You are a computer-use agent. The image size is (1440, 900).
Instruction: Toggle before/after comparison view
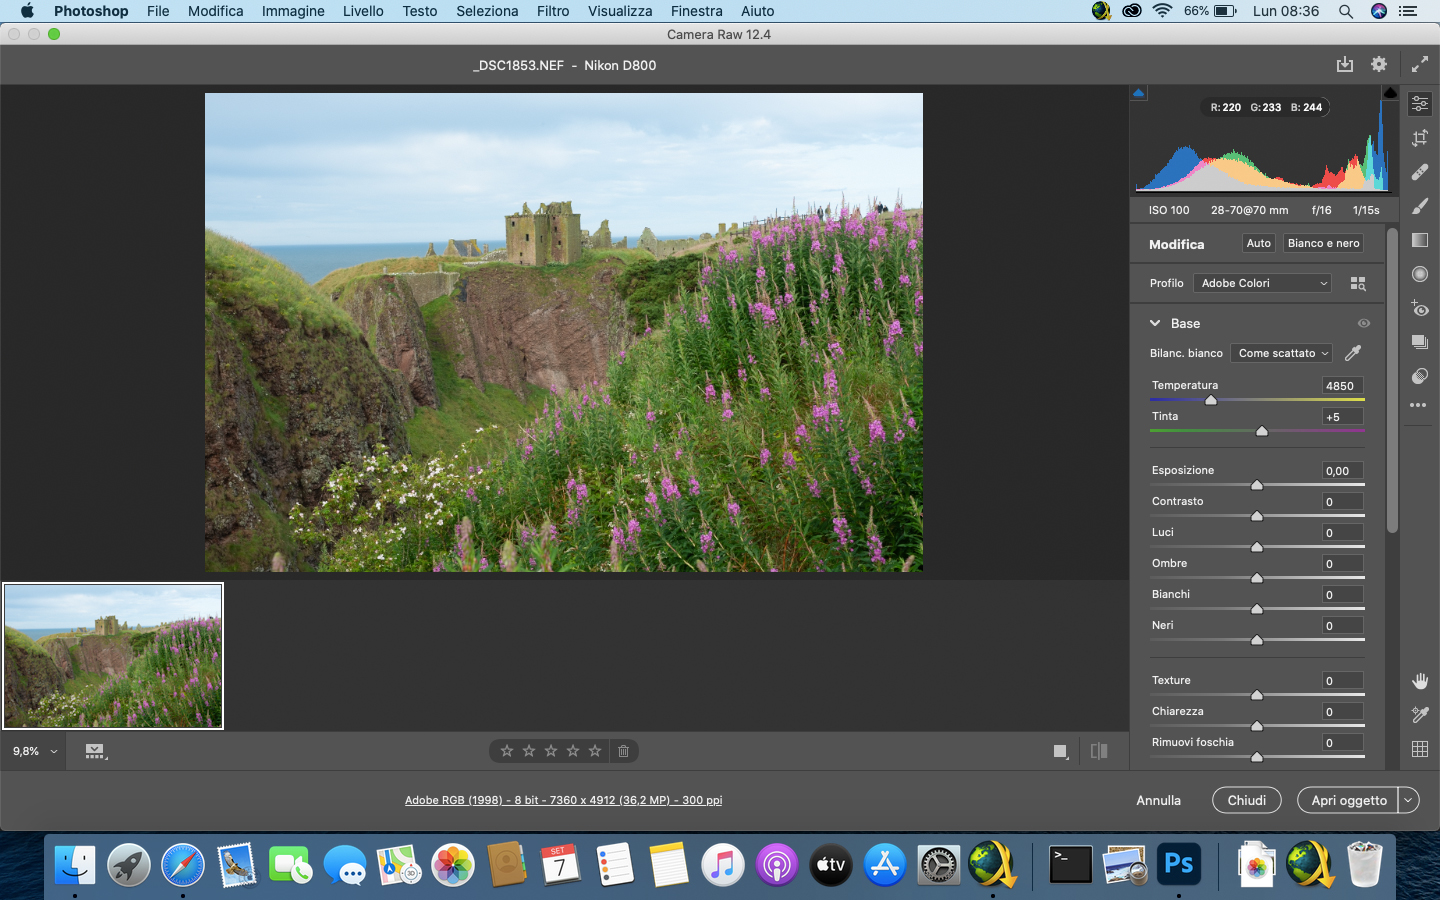[1099, 751]
